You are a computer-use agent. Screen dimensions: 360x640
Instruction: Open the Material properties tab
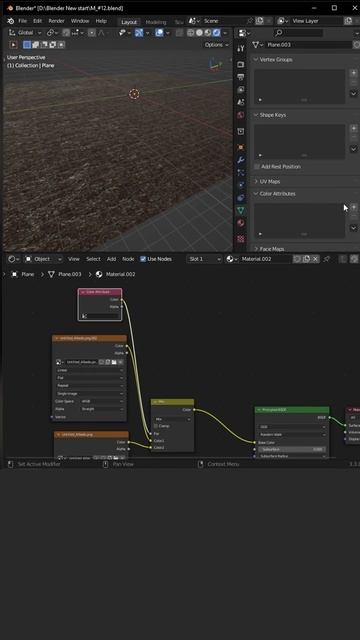pyautogui.click(x=241, y=223)
